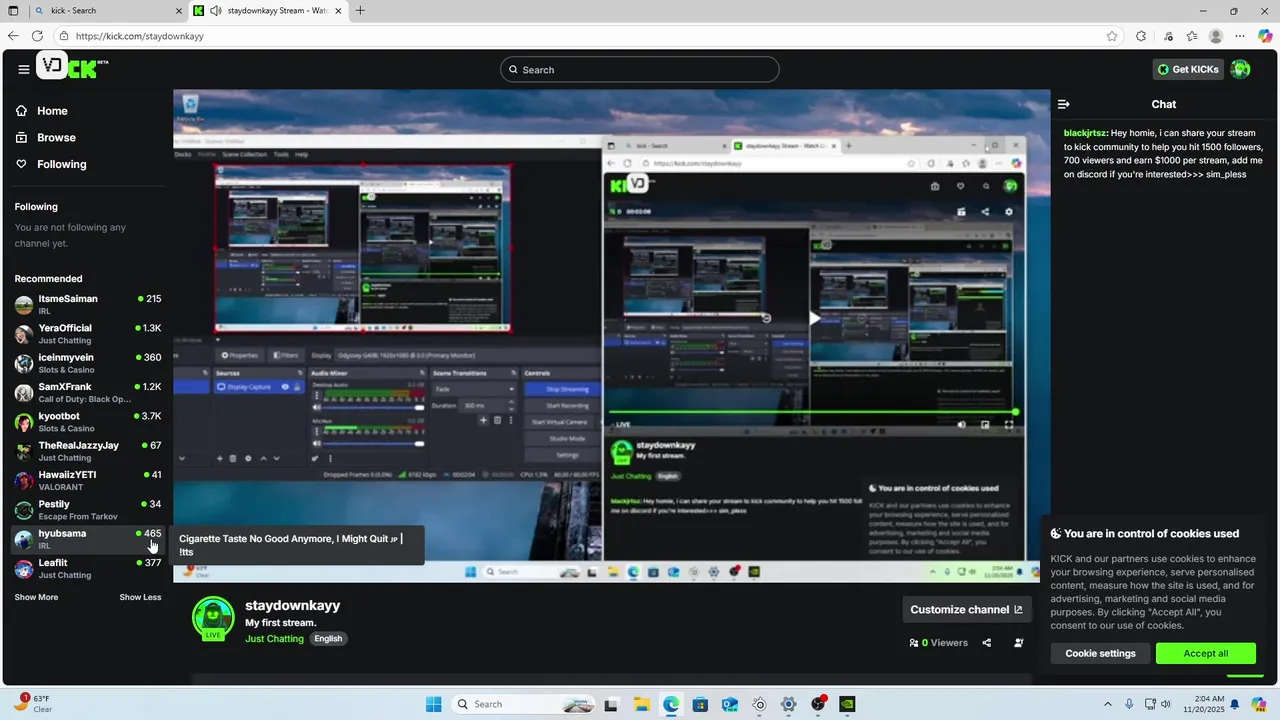
Task: Open YeraOfficial recommended channel
Action: click(x=88, y=333)
